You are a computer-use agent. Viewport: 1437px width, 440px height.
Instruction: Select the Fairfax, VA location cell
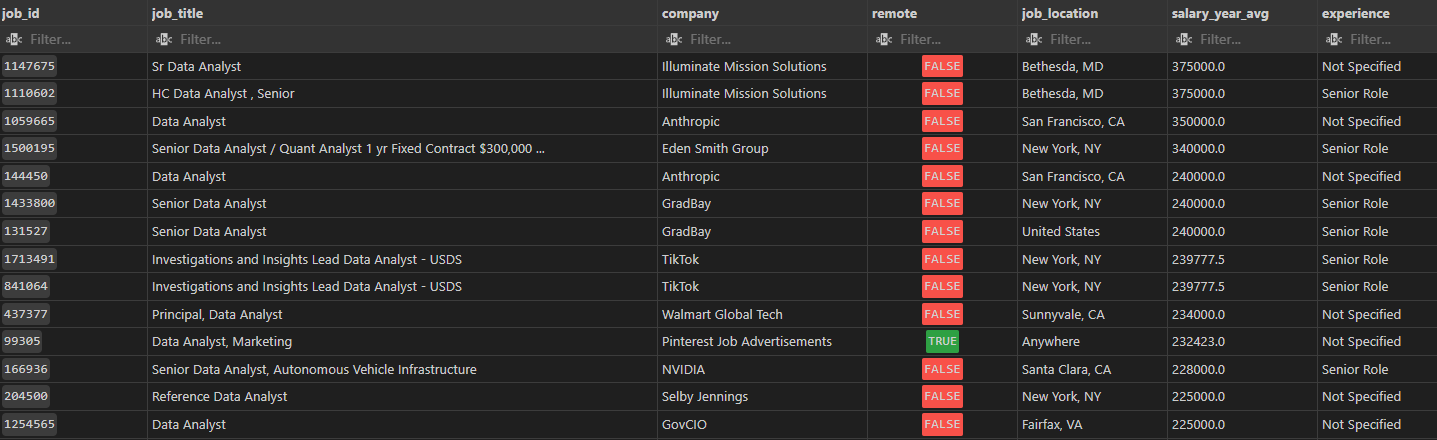click(1054, 424)
